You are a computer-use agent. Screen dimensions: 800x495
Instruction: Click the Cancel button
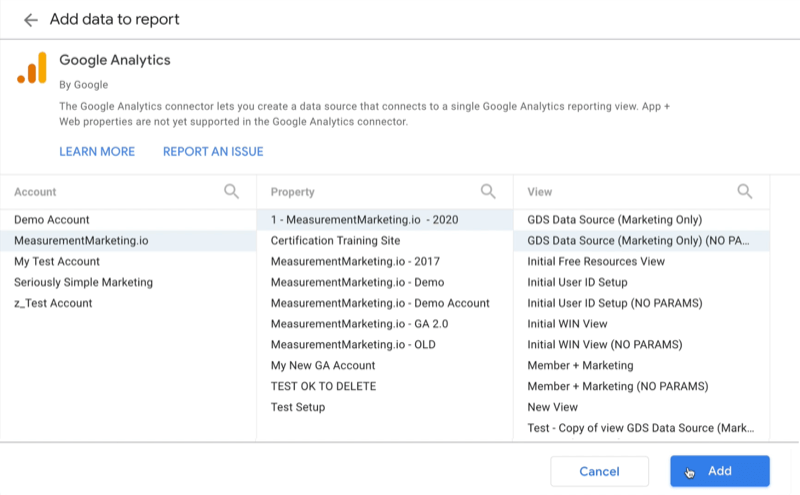[x=599, y=471]
